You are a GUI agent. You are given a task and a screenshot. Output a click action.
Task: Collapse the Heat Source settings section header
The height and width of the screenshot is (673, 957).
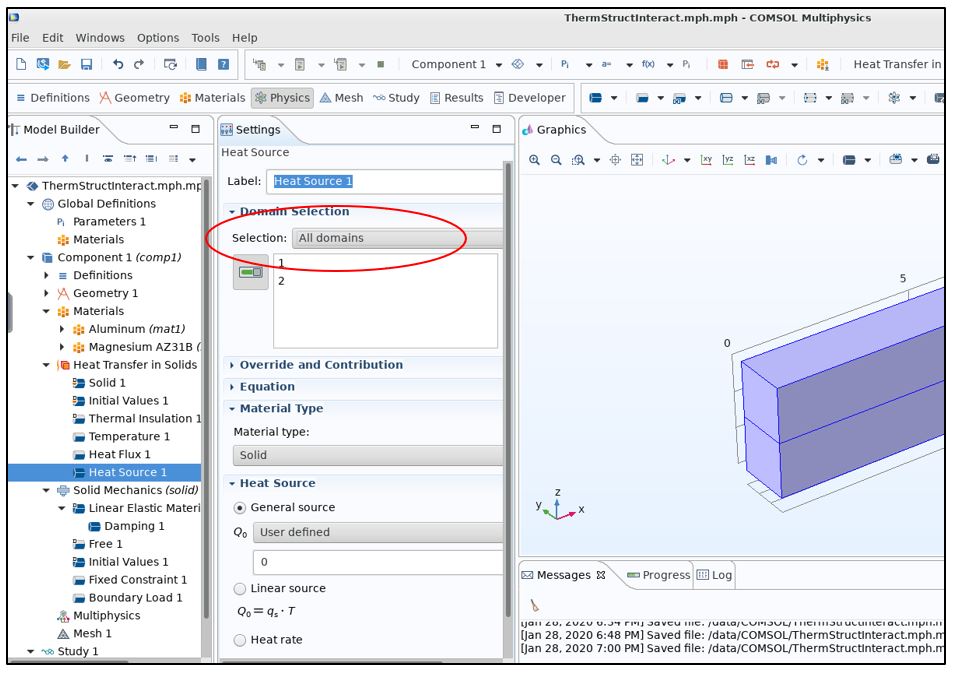(278, 483)
